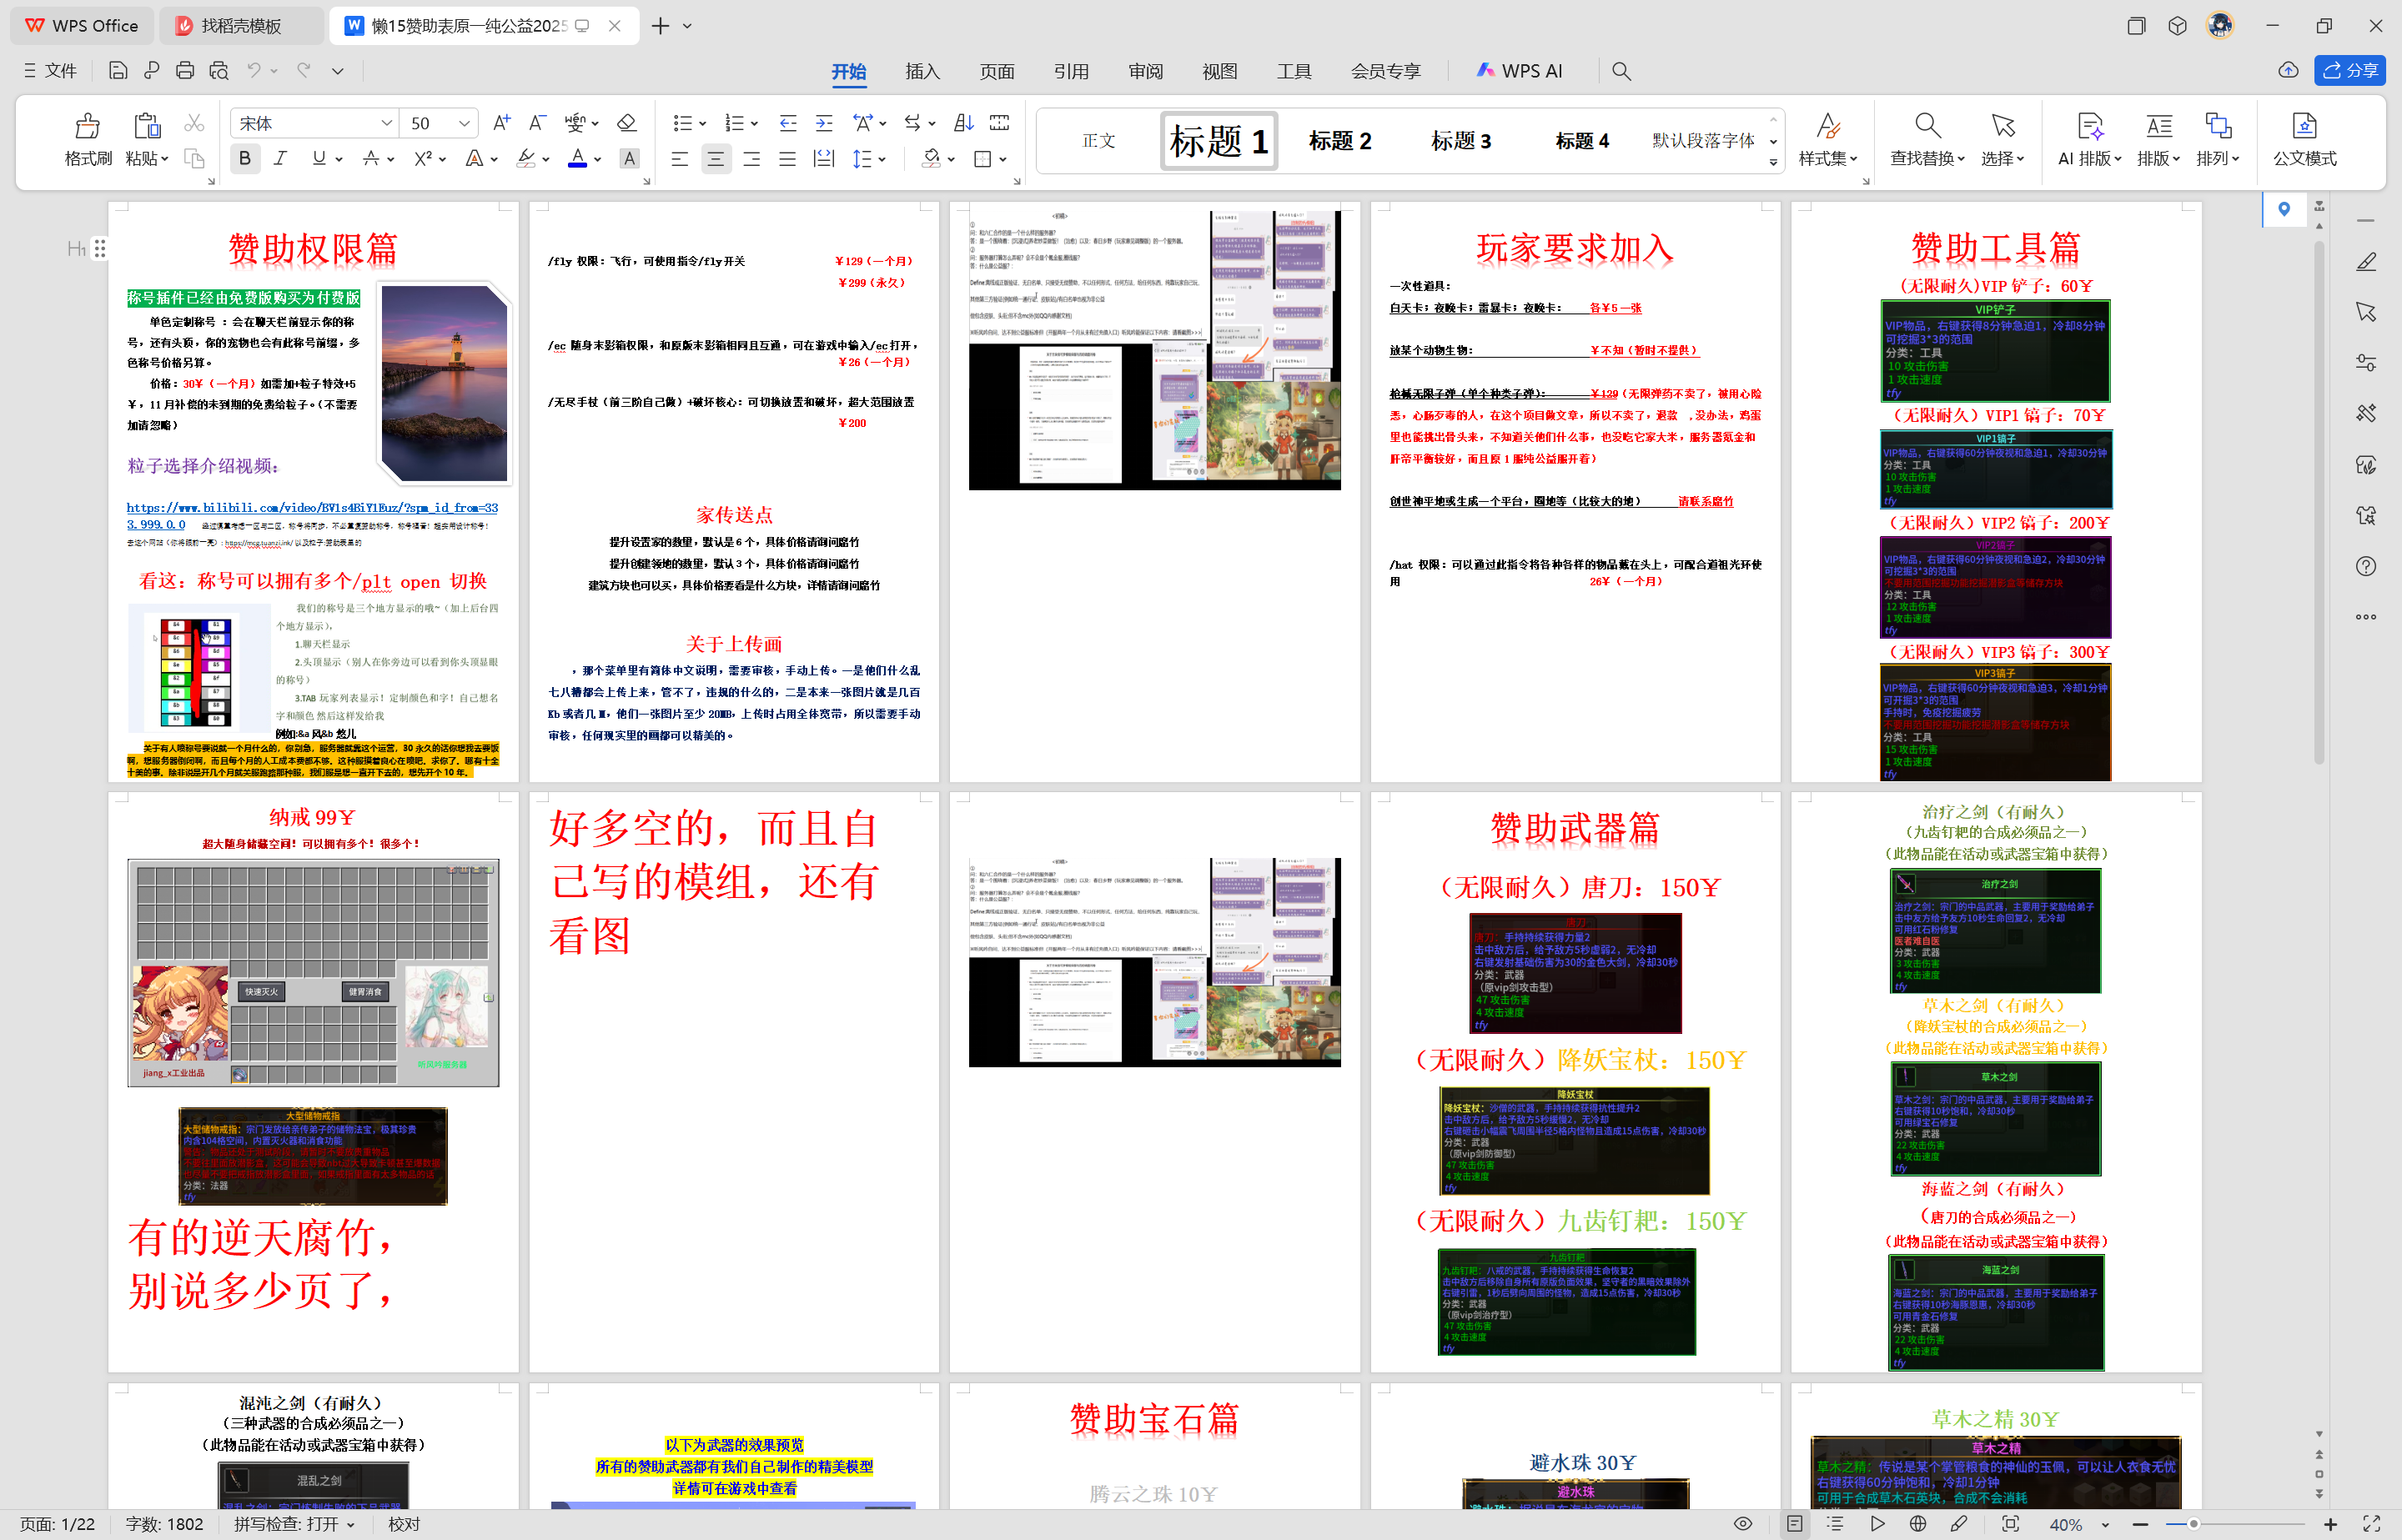Click the AI layout icon
The height and width of the screenshot is (1540, 2402).
pos(2089,128)
